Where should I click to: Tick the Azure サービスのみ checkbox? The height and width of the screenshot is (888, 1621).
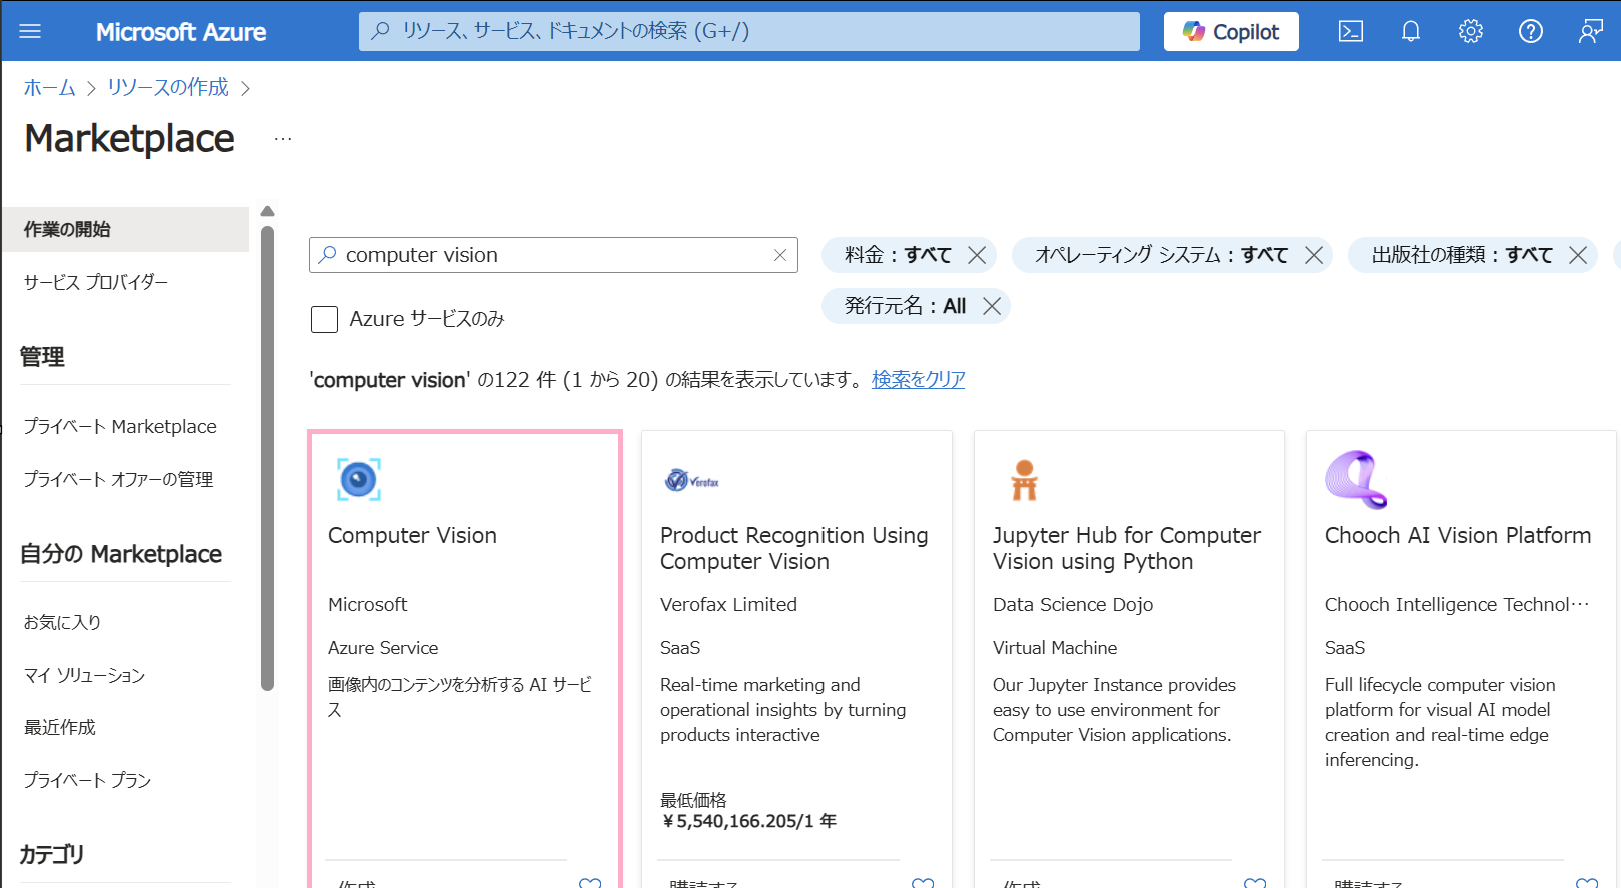[x=324, y=320]
